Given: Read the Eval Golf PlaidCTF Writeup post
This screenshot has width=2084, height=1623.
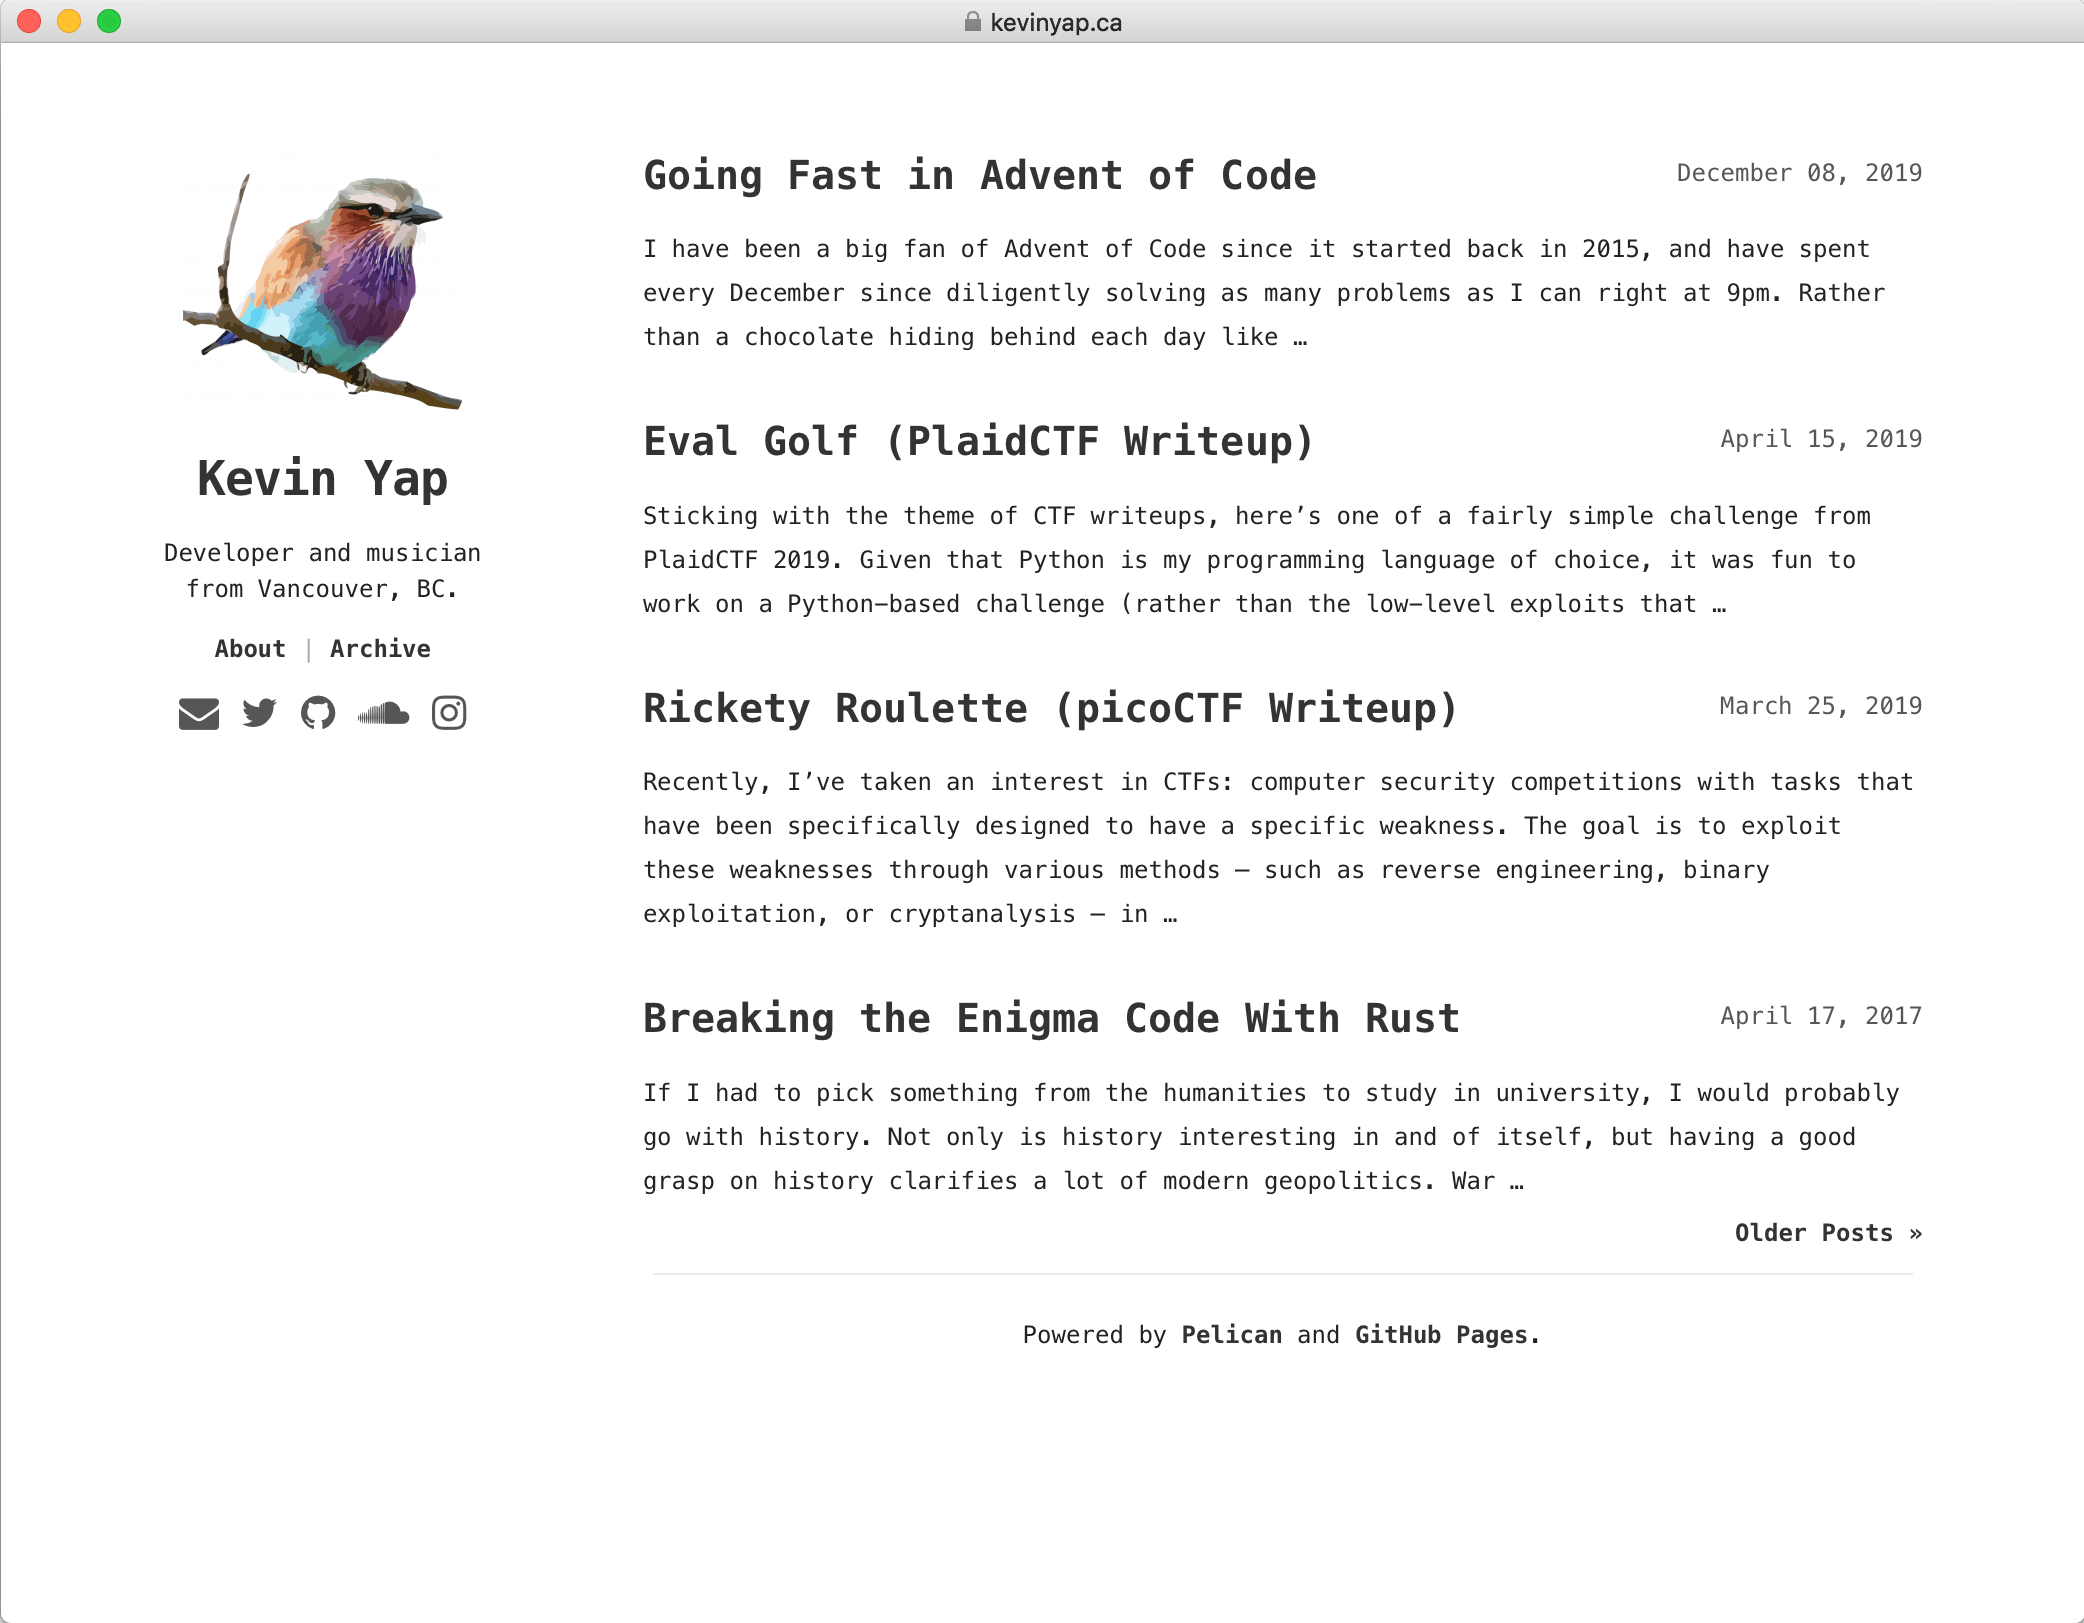Looking at the screenshot, I should pos(978,442).
